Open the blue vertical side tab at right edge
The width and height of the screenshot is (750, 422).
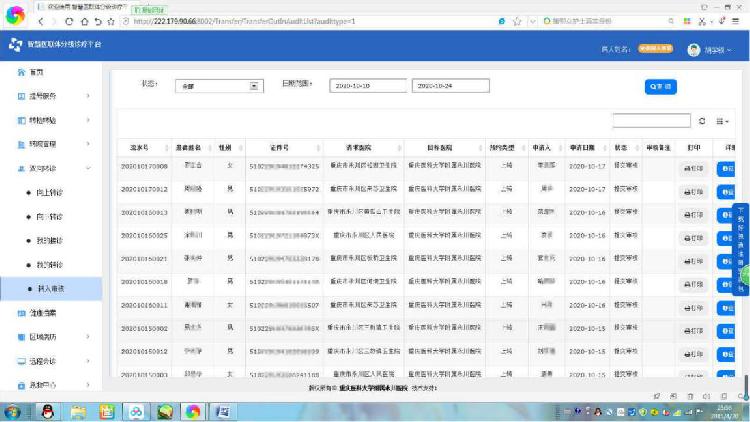point(740,249)
